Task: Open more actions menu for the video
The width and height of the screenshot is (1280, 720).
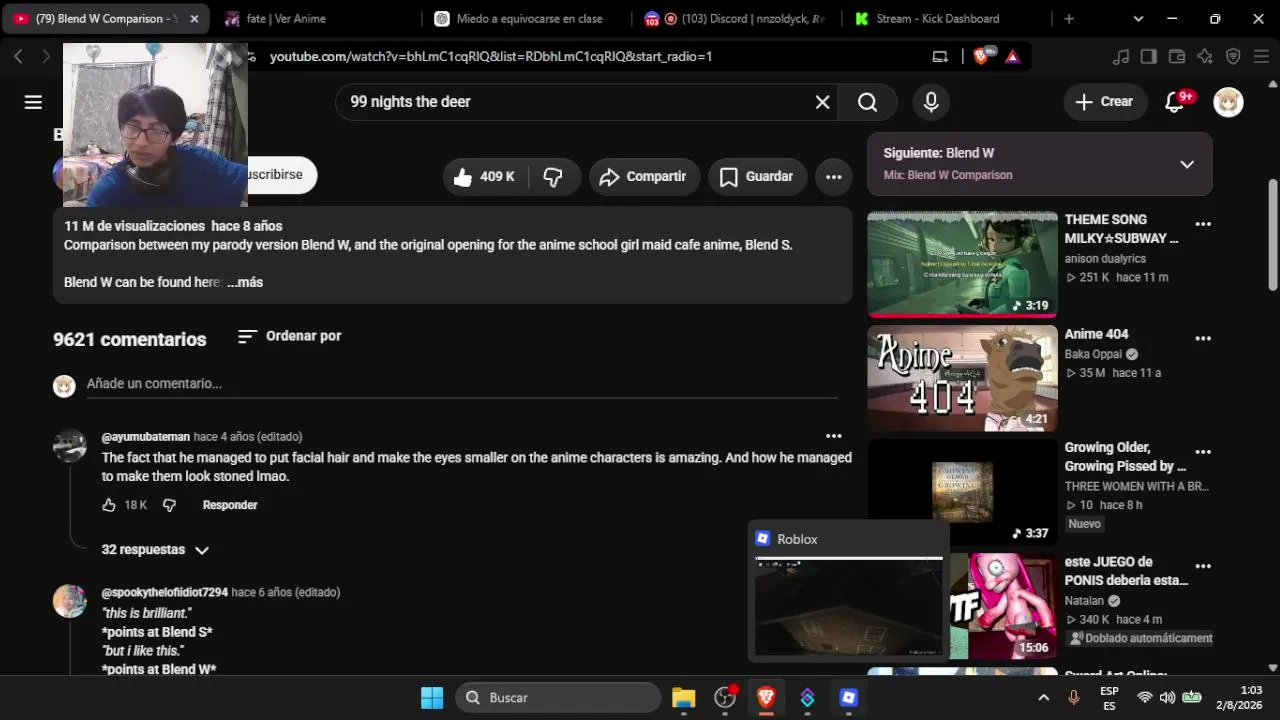Action: [x=833, y=177]
